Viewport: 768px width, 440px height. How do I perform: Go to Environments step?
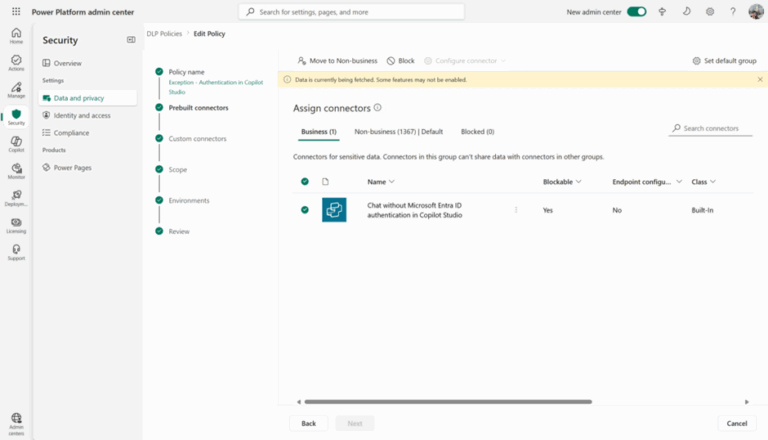click(189, 200)
